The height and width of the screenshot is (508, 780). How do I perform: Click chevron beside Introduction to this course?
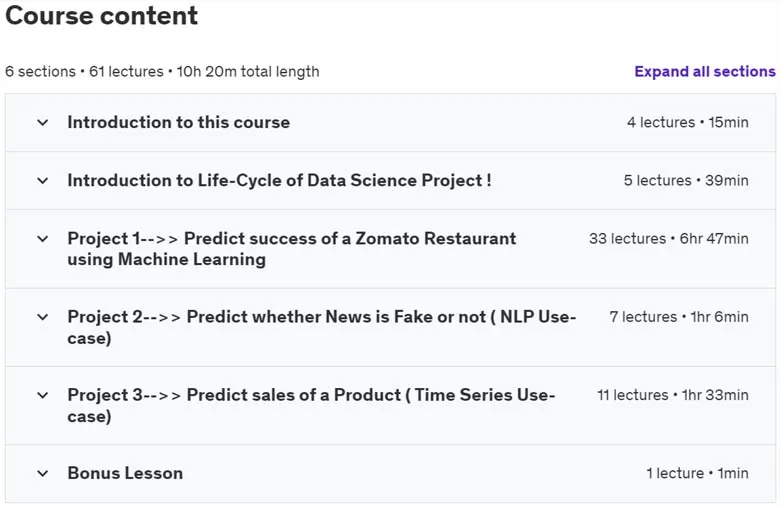pos(43,122)
